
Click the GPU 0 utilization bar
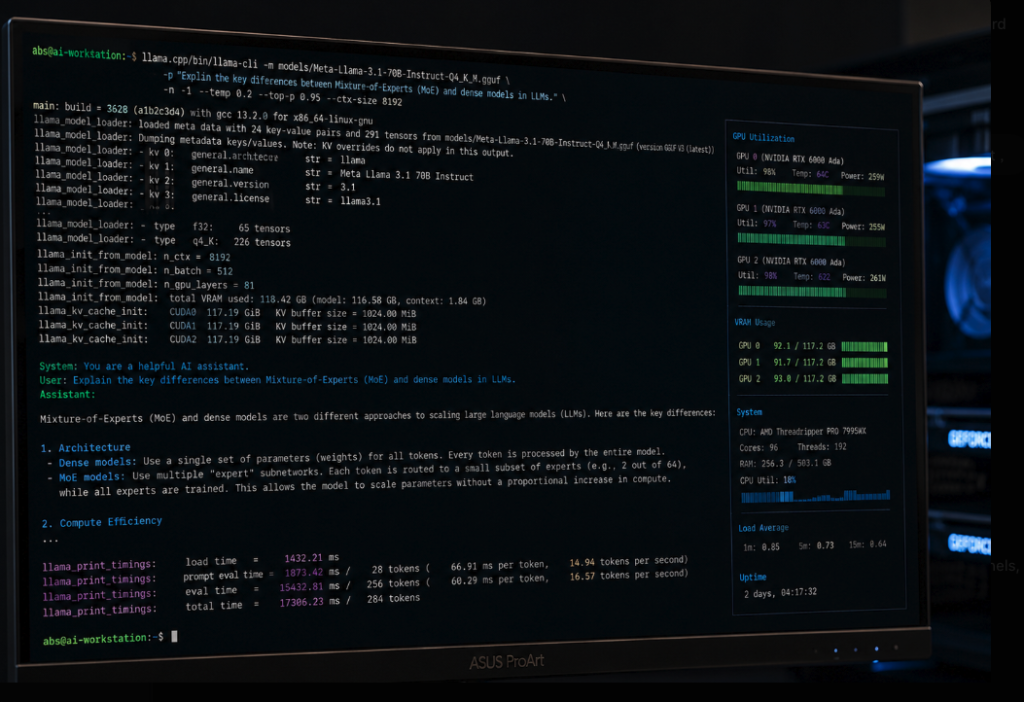click(x=810, y=189)
